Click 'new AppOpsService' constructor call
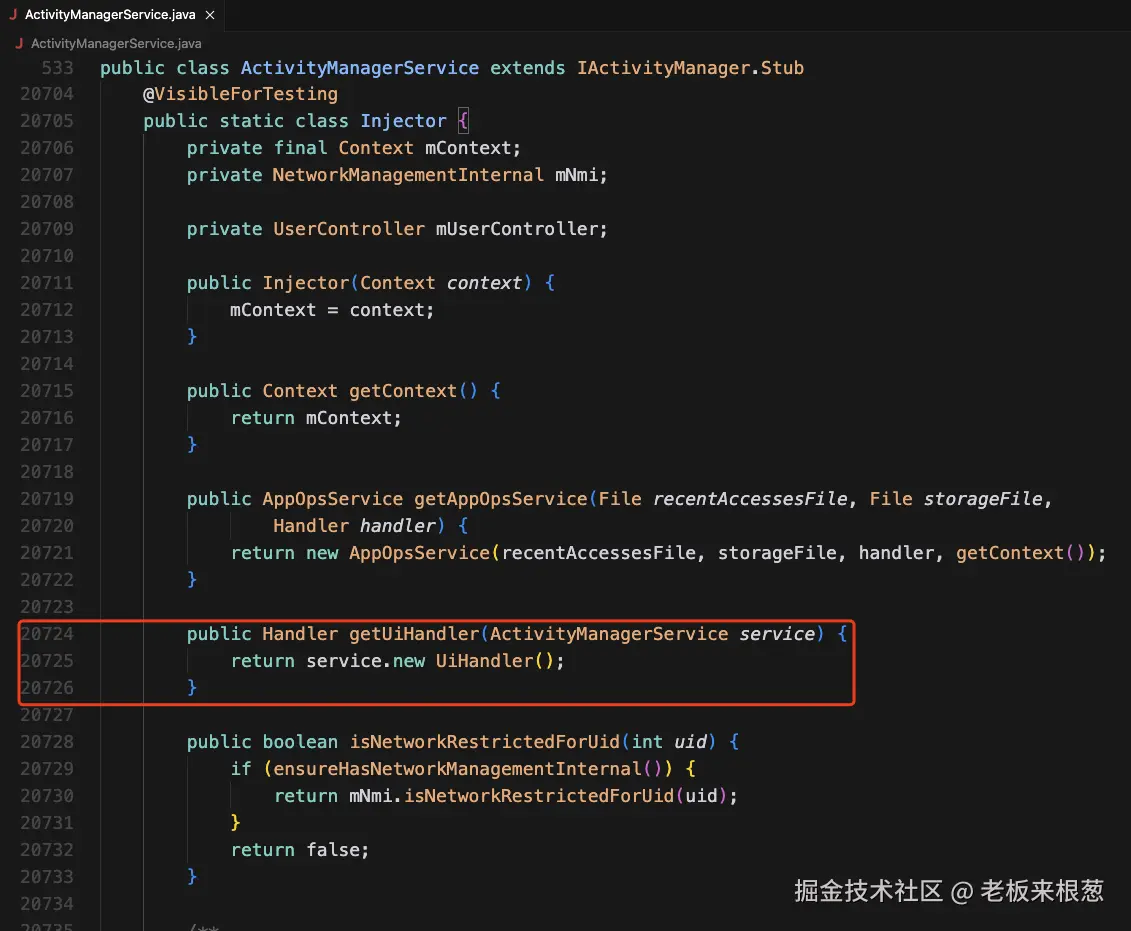The width and height of the screenshot is (1131, 931). (397, 553)
